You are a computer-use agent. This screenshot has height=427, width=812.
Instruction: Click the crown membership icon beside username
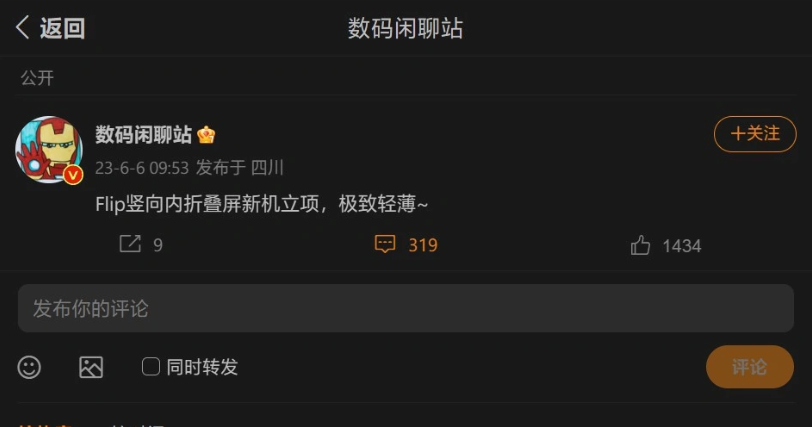(206, 135)
